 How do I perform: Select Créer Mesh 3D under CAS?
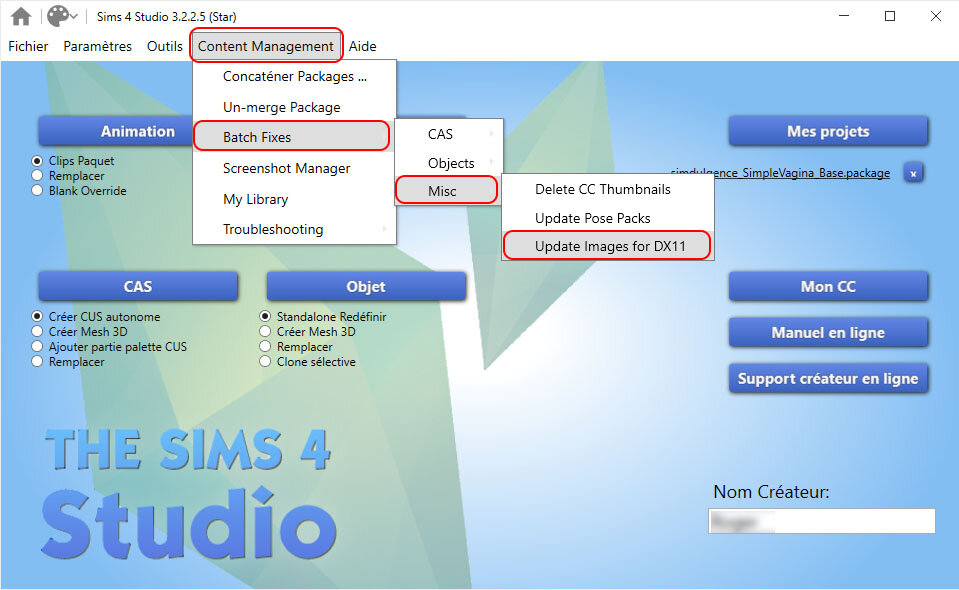tap(37, 331)
